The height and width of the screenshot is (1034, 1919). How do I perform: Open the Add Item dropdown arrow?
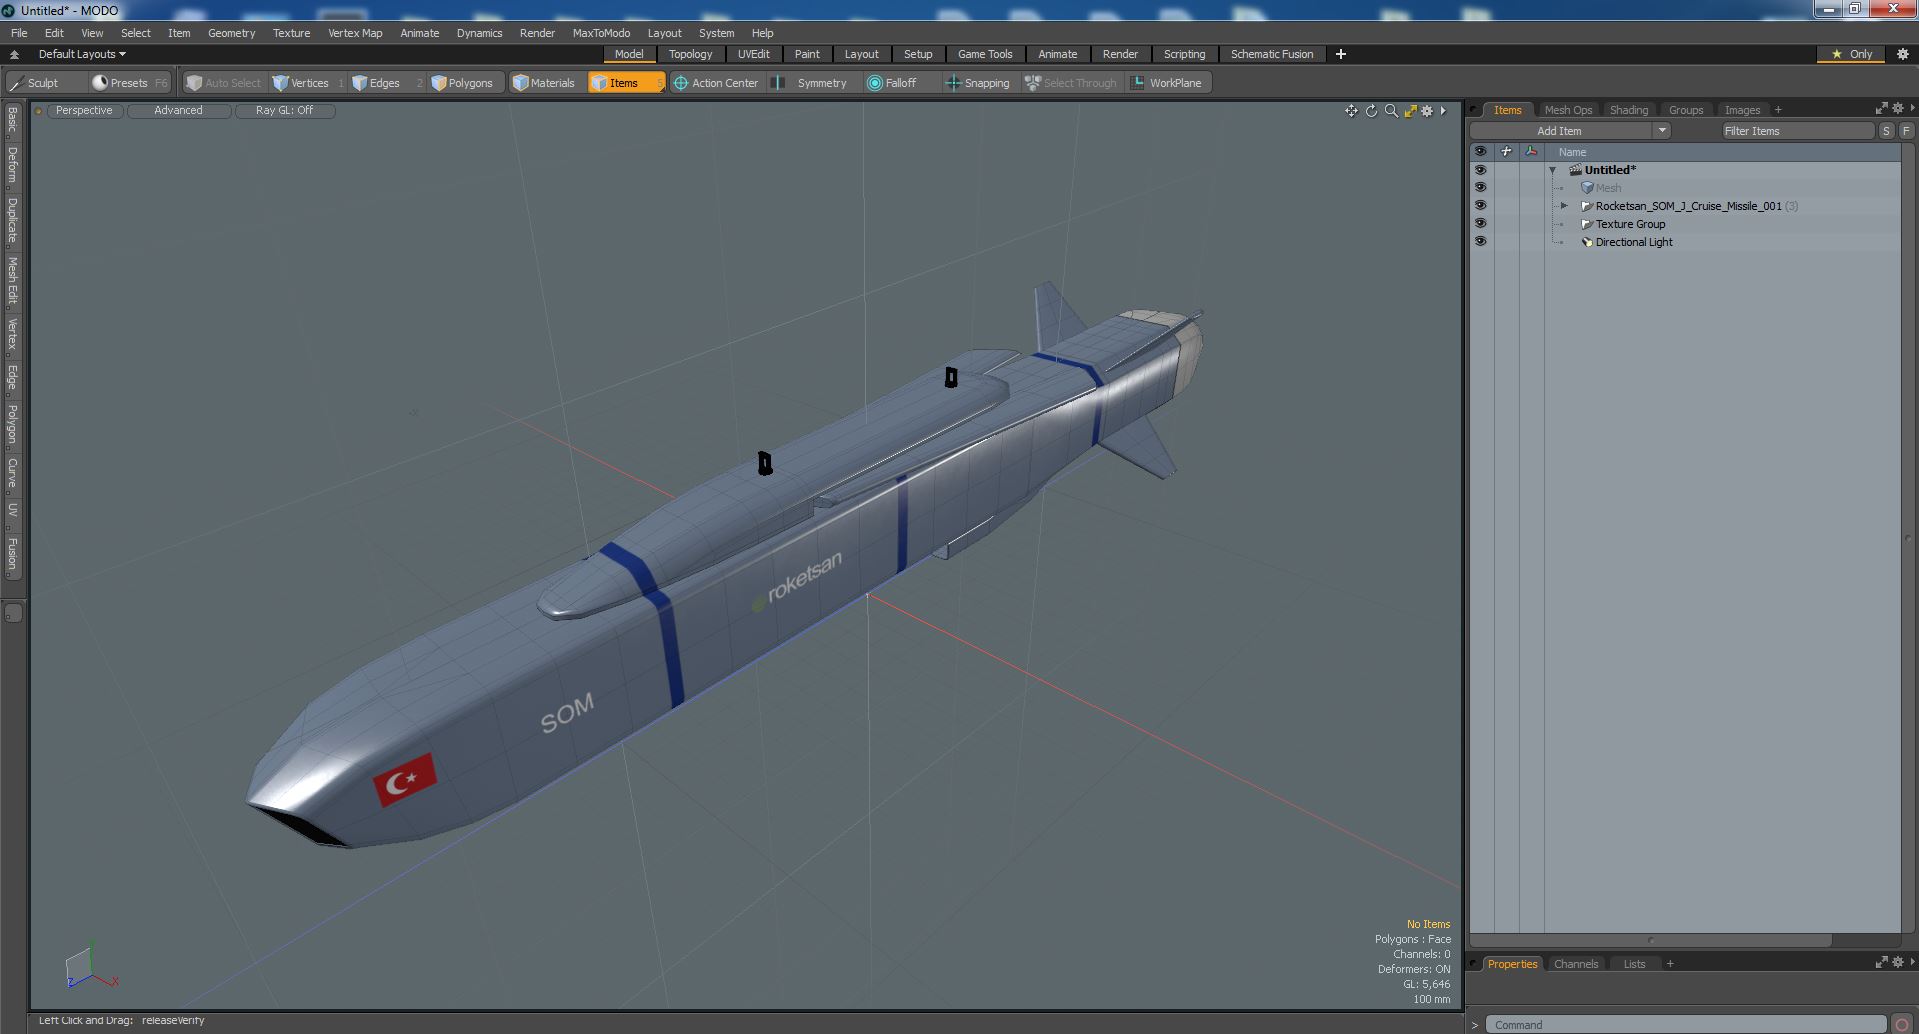point(1662,130)
